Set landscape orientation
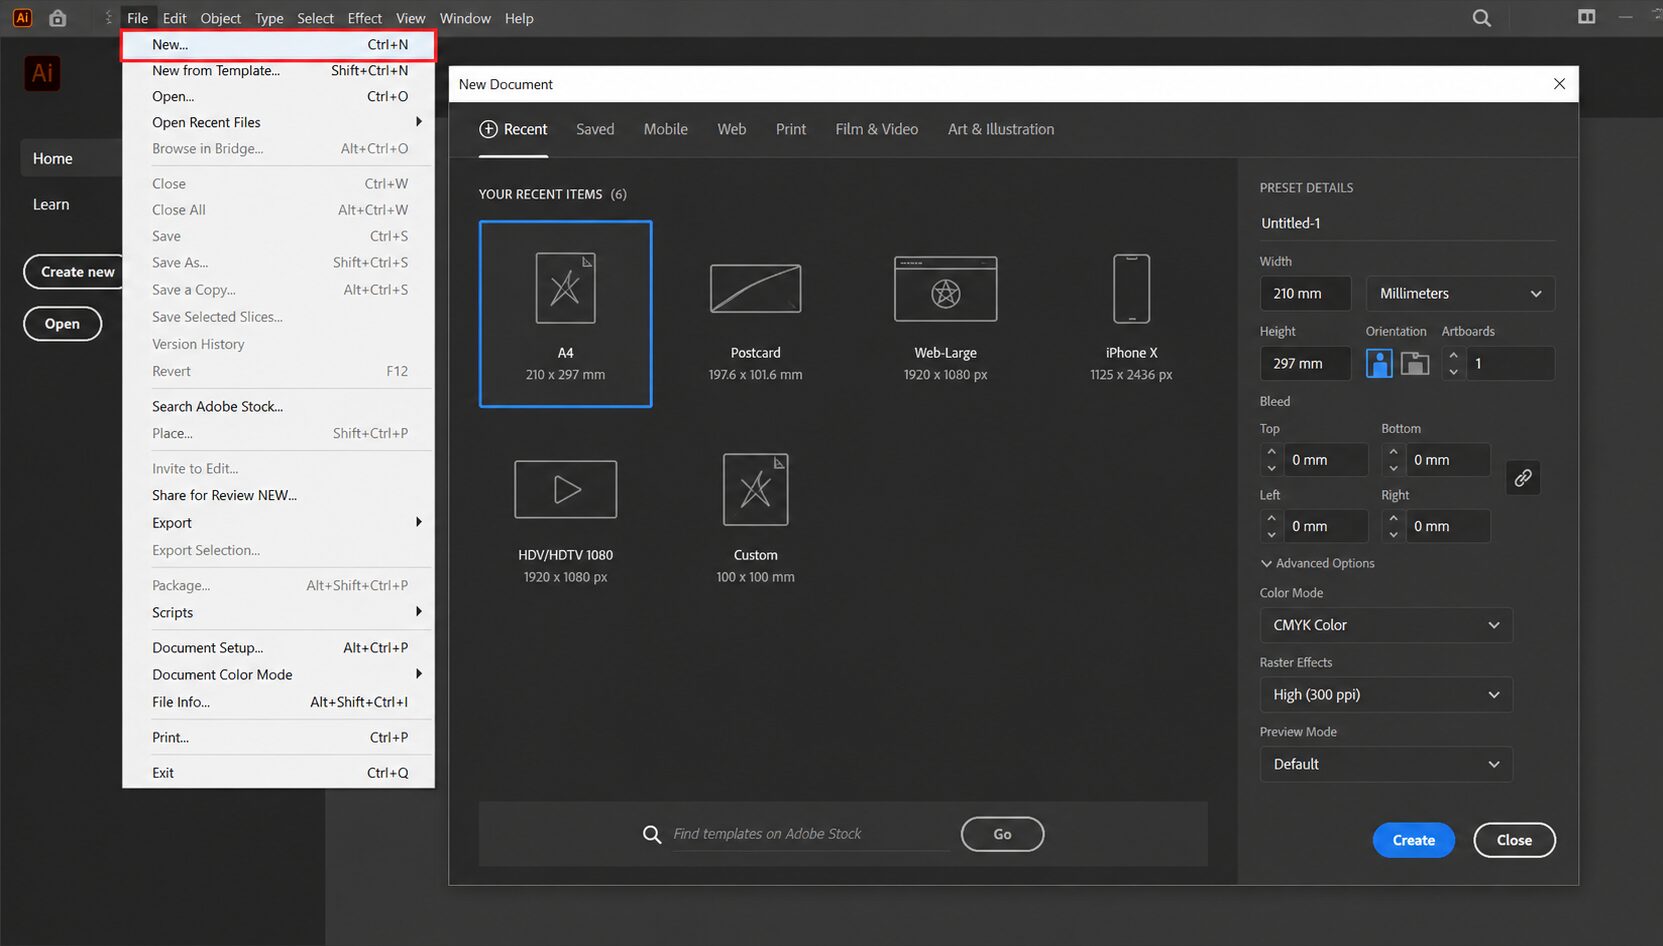This screenshot has height=946, width=1663. click(1415, 364)
